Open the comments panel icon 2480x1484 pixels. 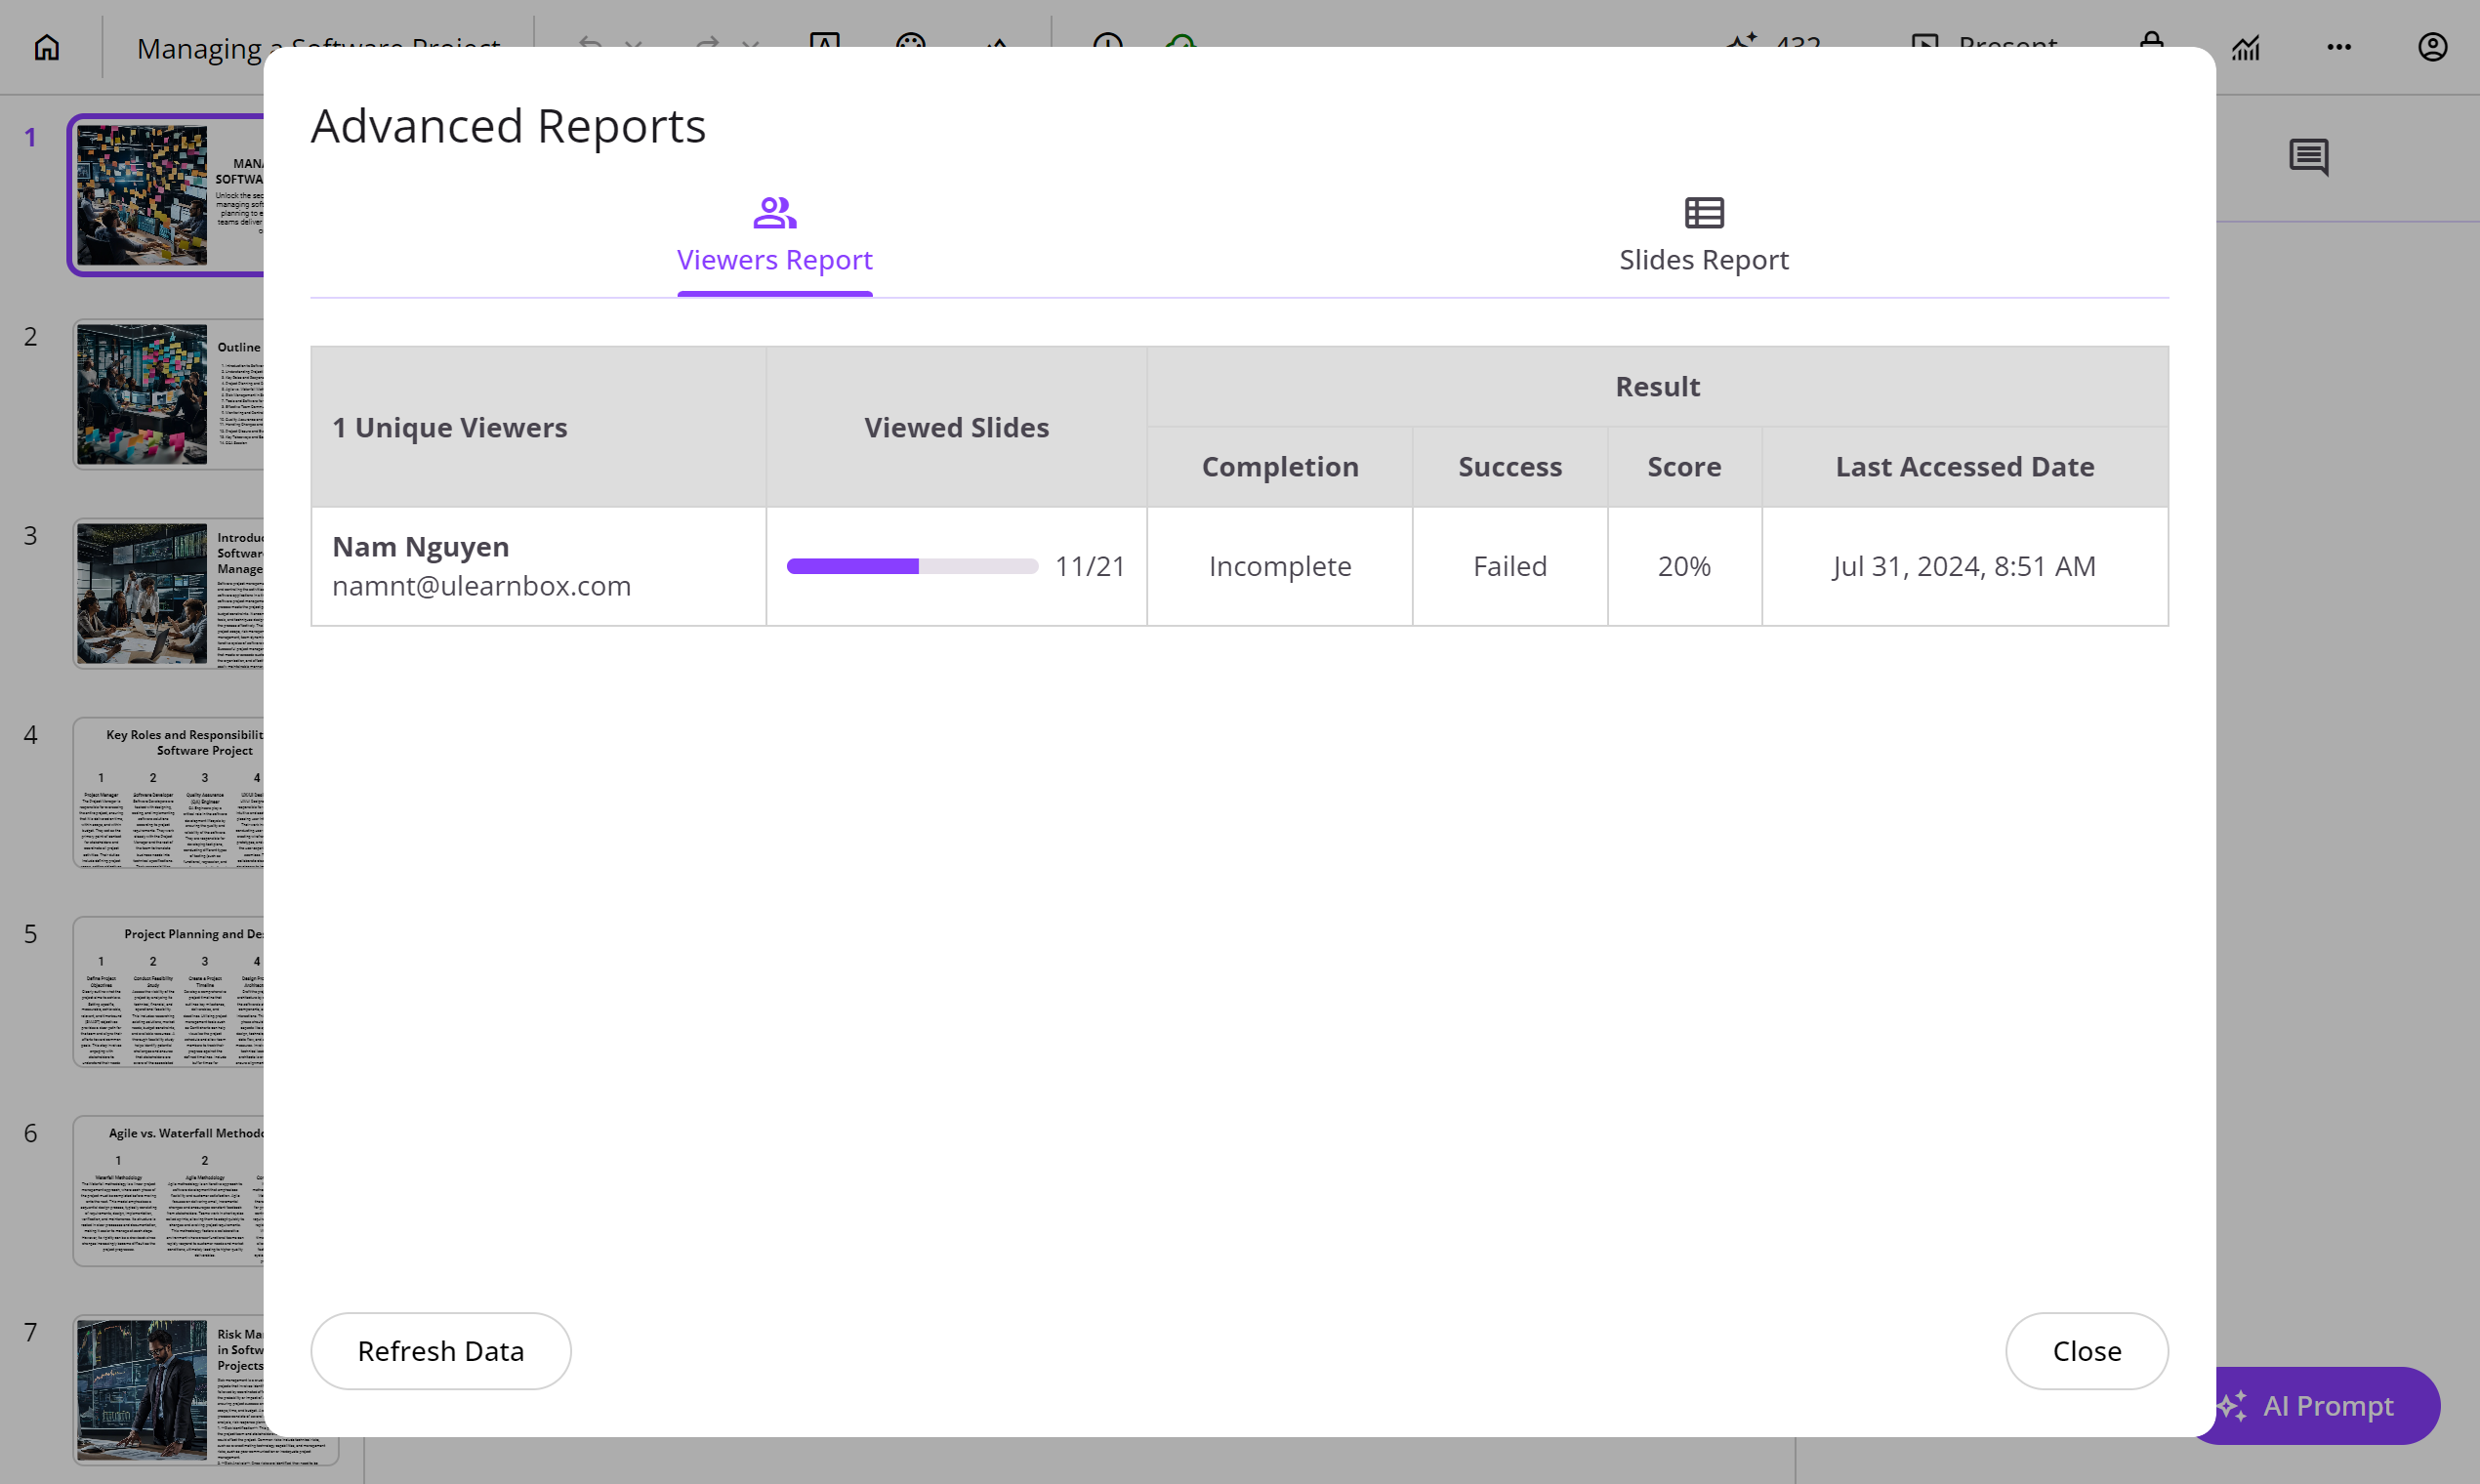point(2308,157)
